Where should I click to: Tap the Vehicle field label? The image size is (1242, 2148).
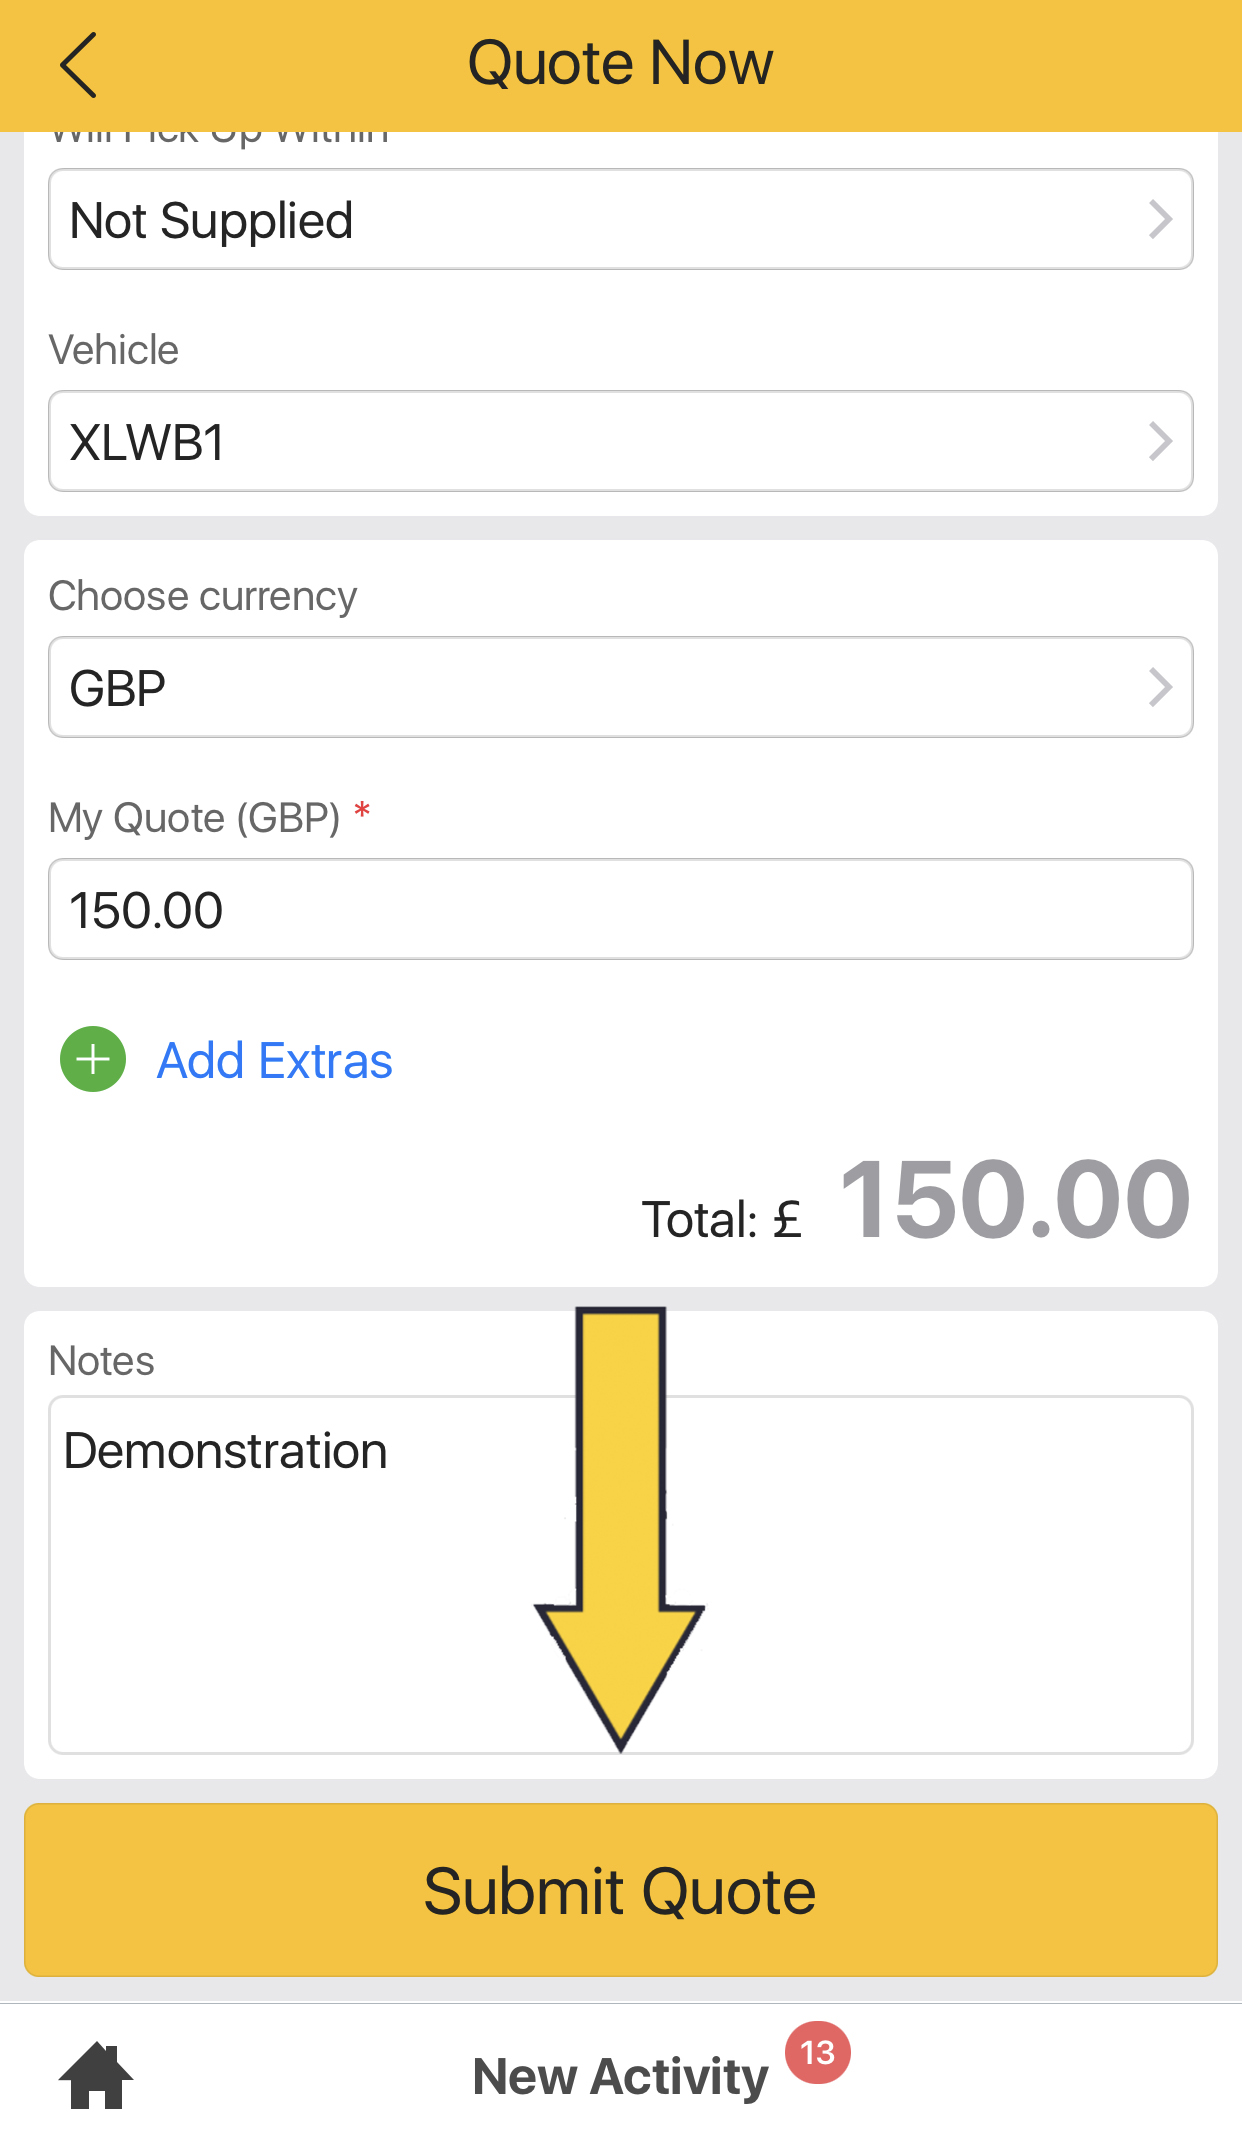[x=114, y=351]
